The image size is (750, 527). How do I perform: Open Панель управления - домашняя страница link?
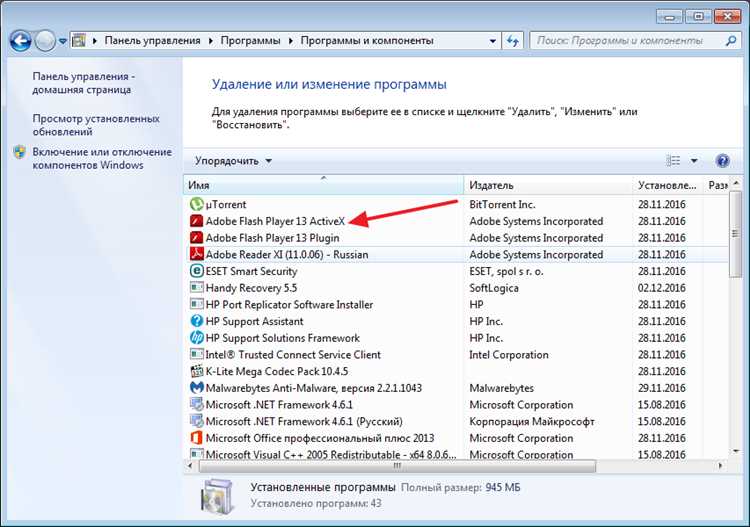[x=83, y=83]
